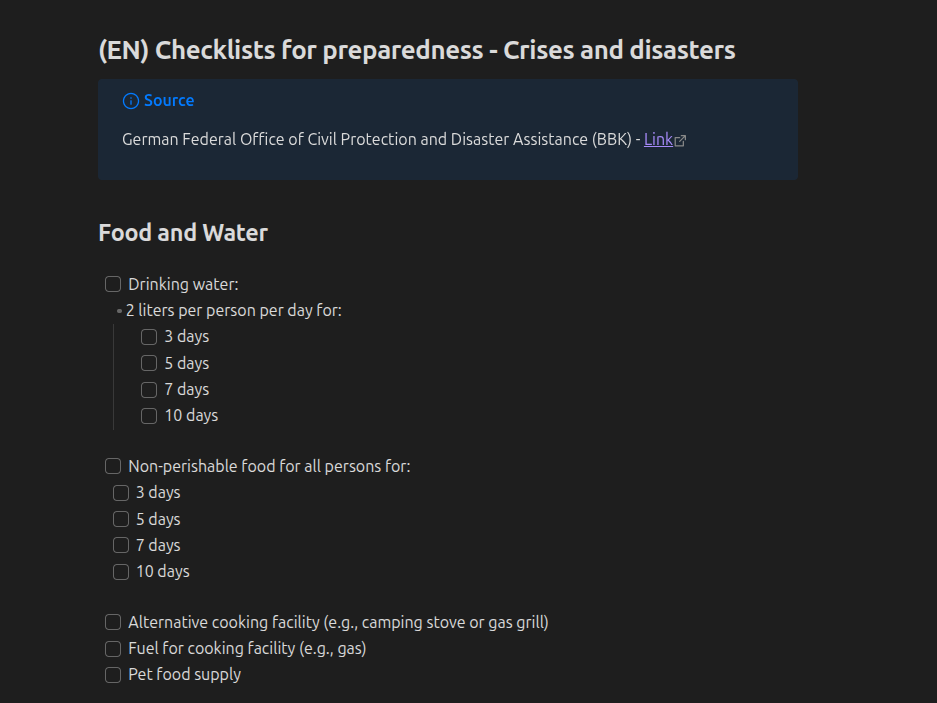Click the info icon beside Source

click(x=130, y=100)
